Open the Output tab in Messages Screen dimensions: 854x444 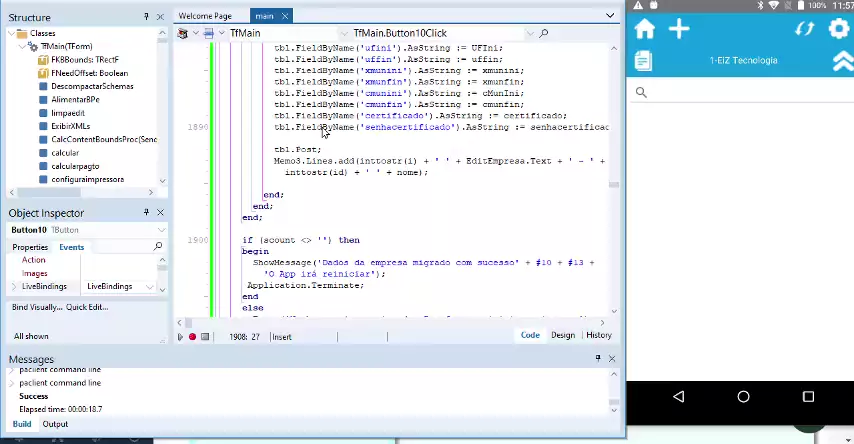point(55,424)
